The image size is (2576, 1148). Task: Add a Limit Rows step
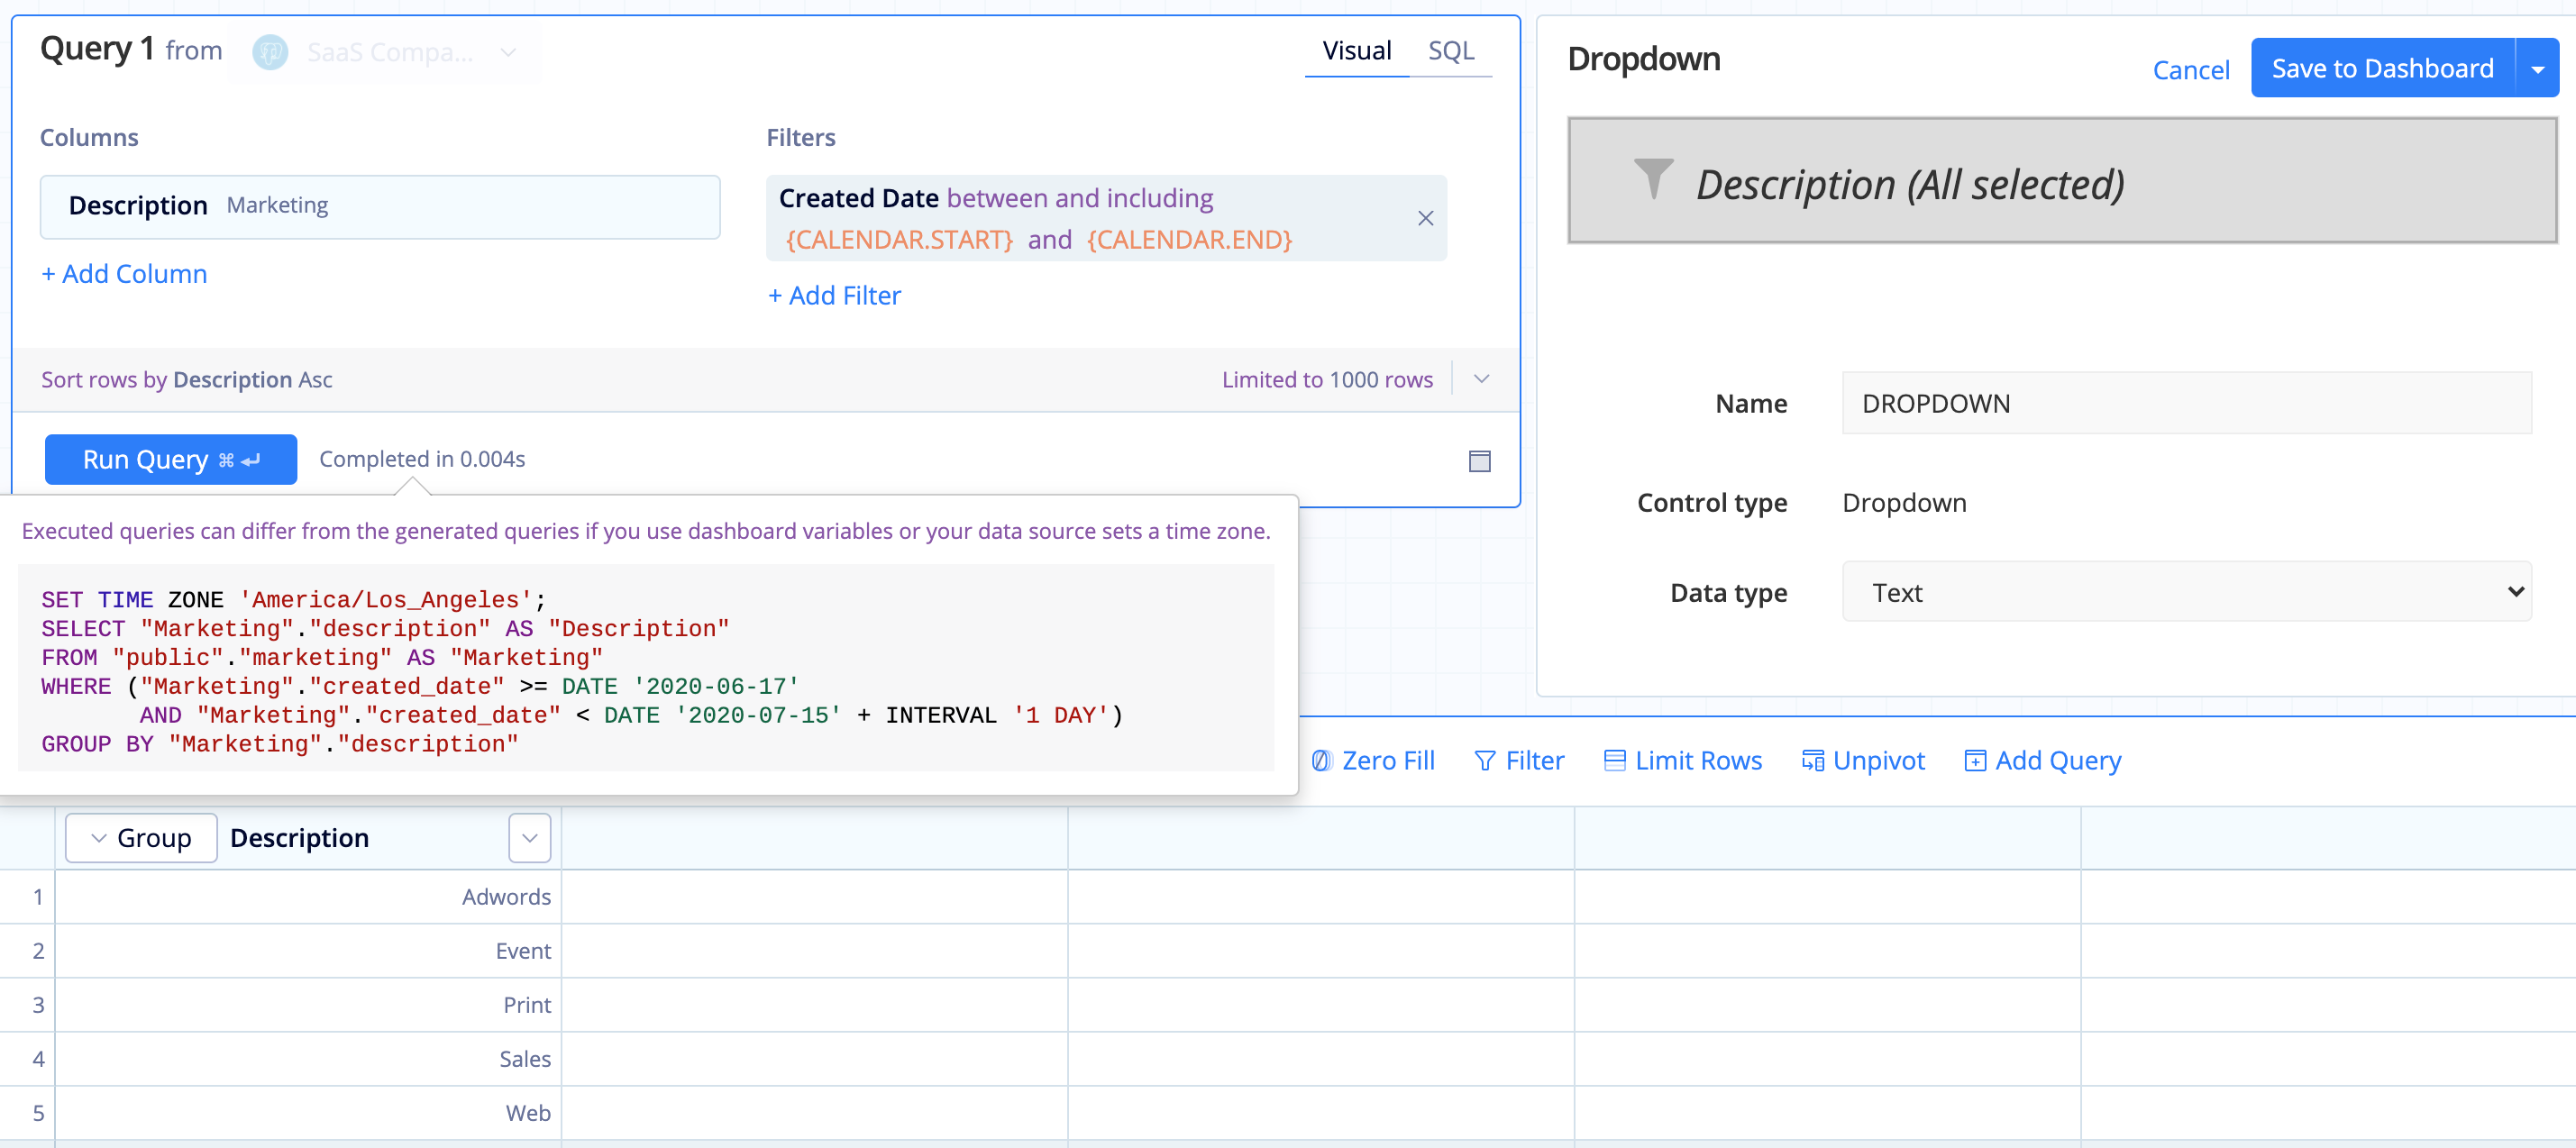(1683, 761)
